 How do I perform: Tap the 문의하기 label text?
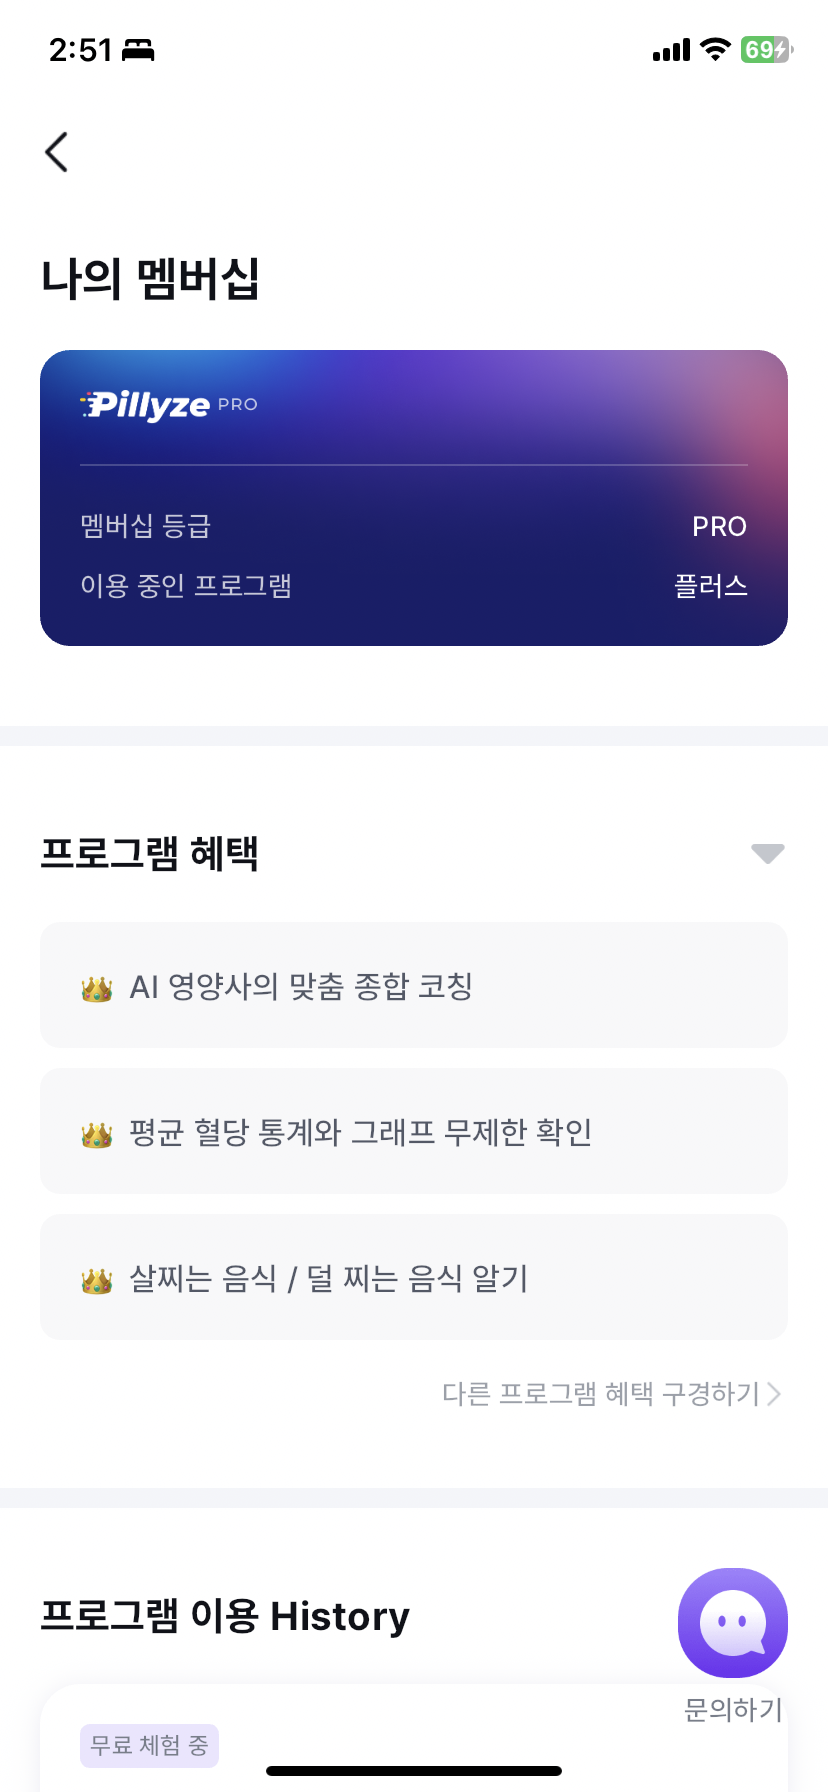tap(732, 1710)
